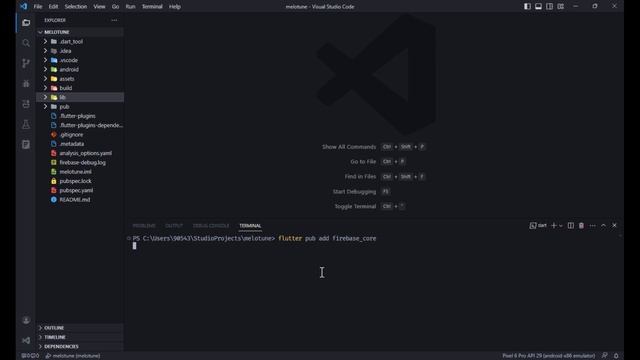Maximize the panel with up chevron
The height and width of the screenshot is (360, 640).
click(x=603, y=226)
